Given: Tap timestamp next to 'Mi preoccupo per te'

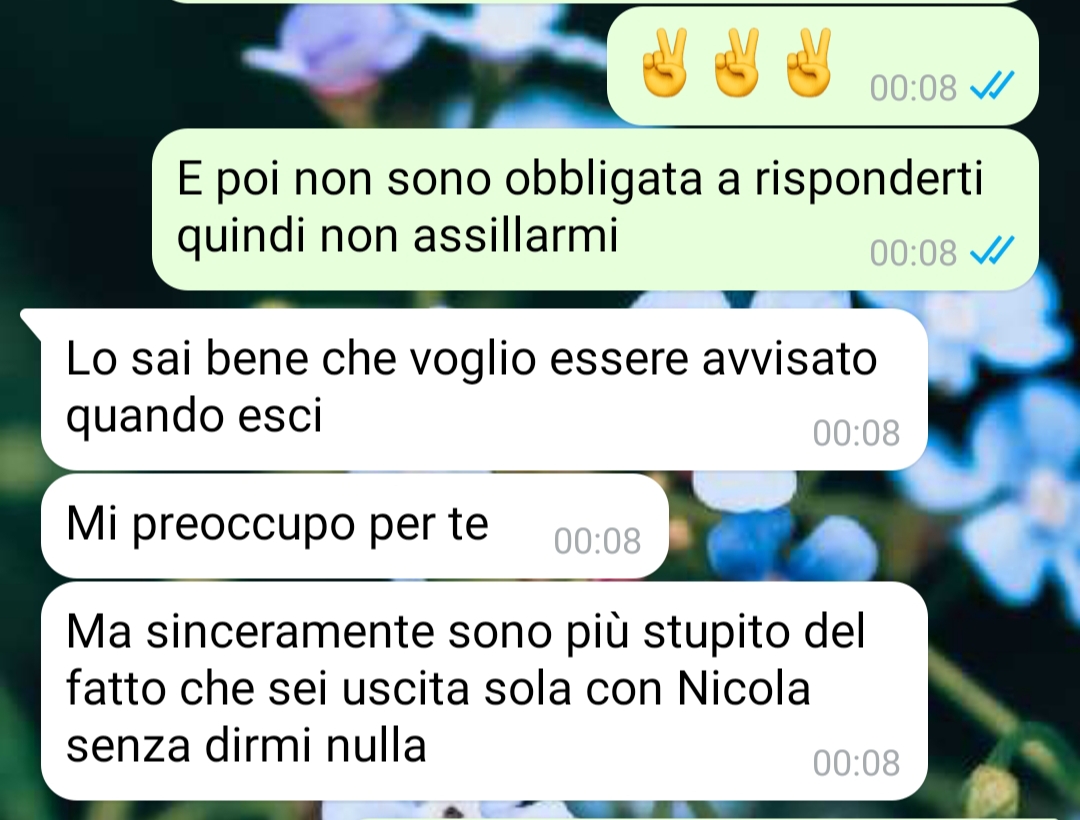Looking at the screenshot, I should pyautogui.click(x=597, y=541).
